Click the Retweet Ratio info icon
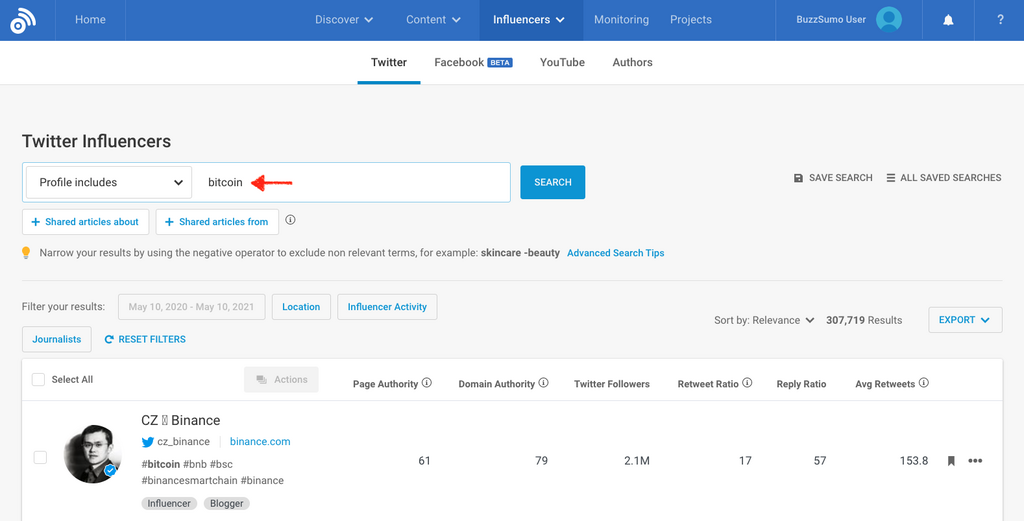This screenshot has width=1024, height=521. point(748,383)
